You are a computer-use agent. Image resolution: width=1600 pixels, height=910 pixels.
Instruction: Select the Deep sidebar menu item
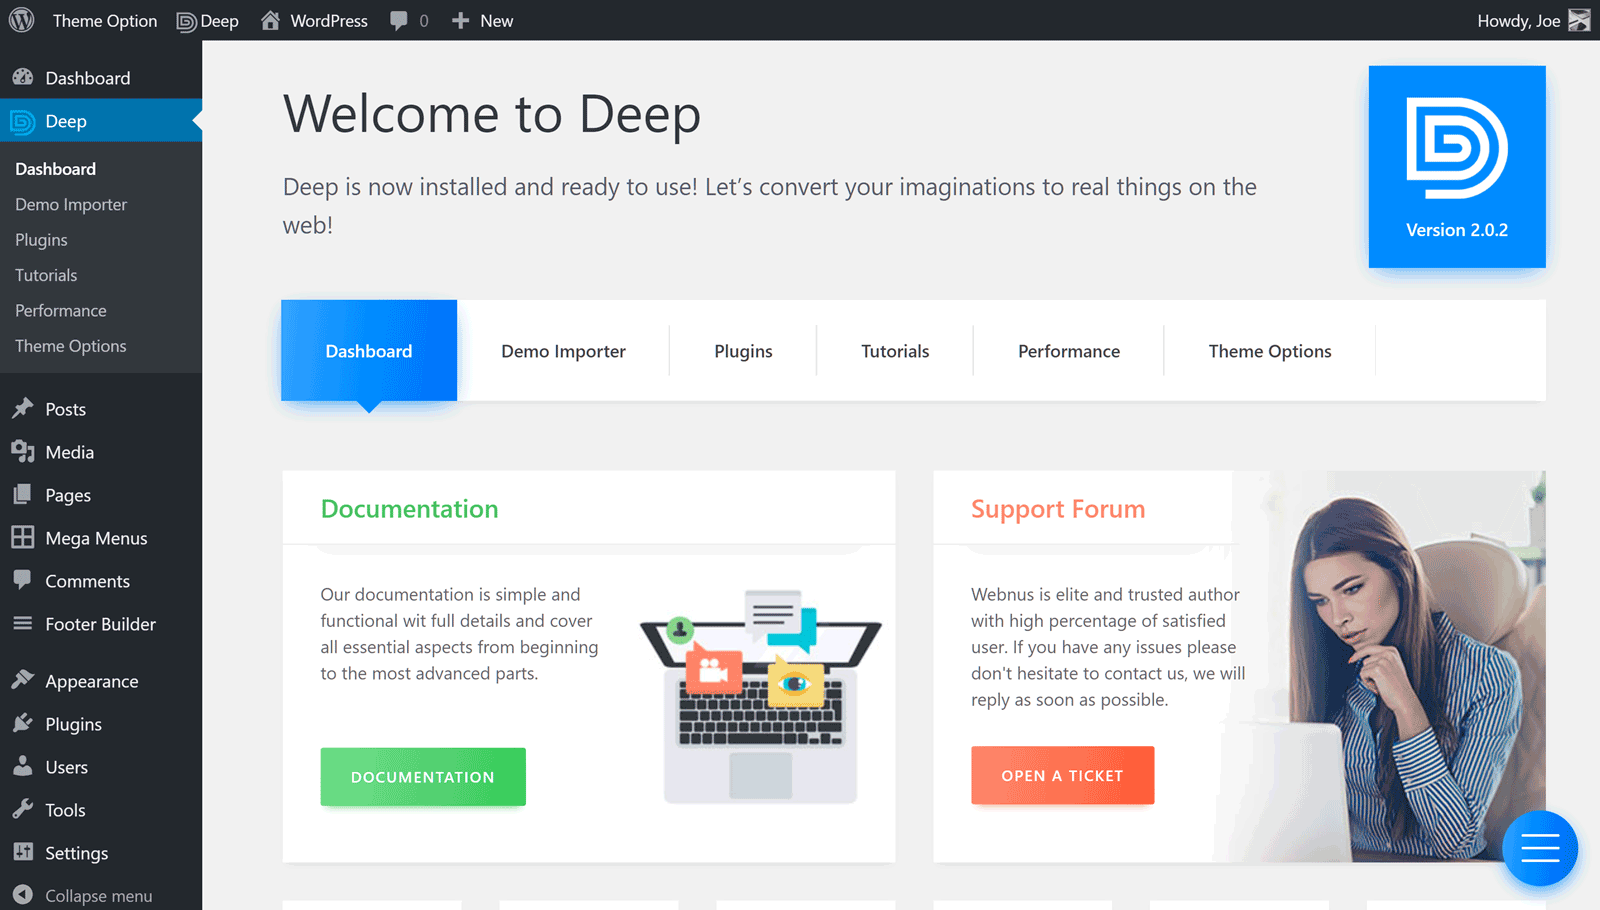pyautogui.click(x=101, y=121)
